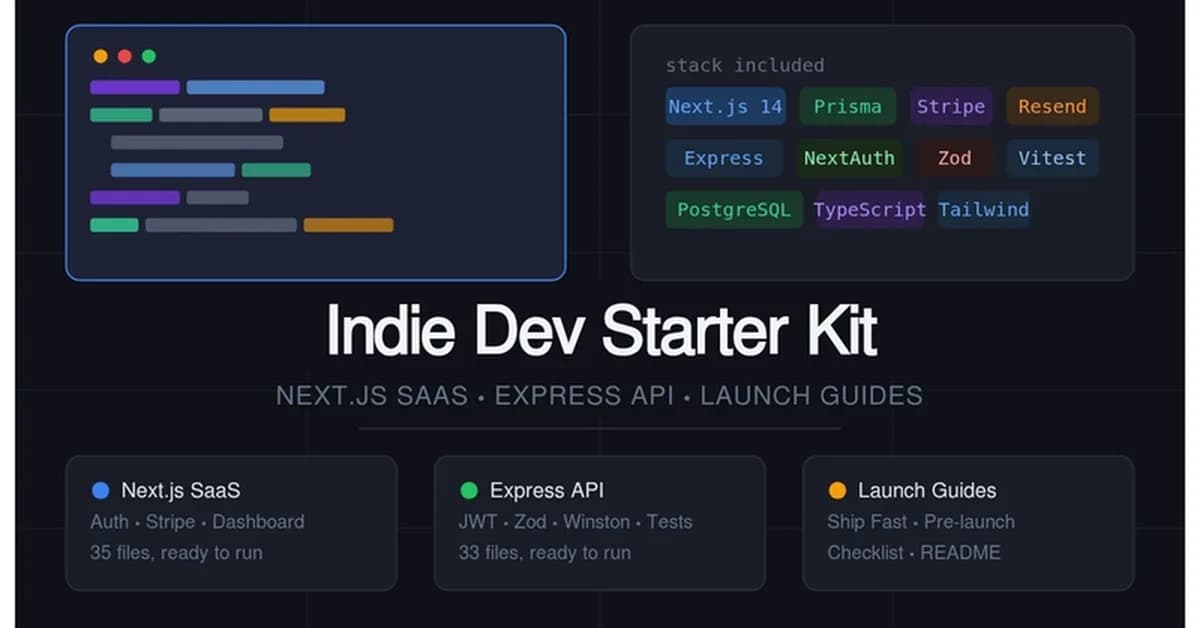
Task: Switch to the Tailwind badge
Action: coord(984,210)
